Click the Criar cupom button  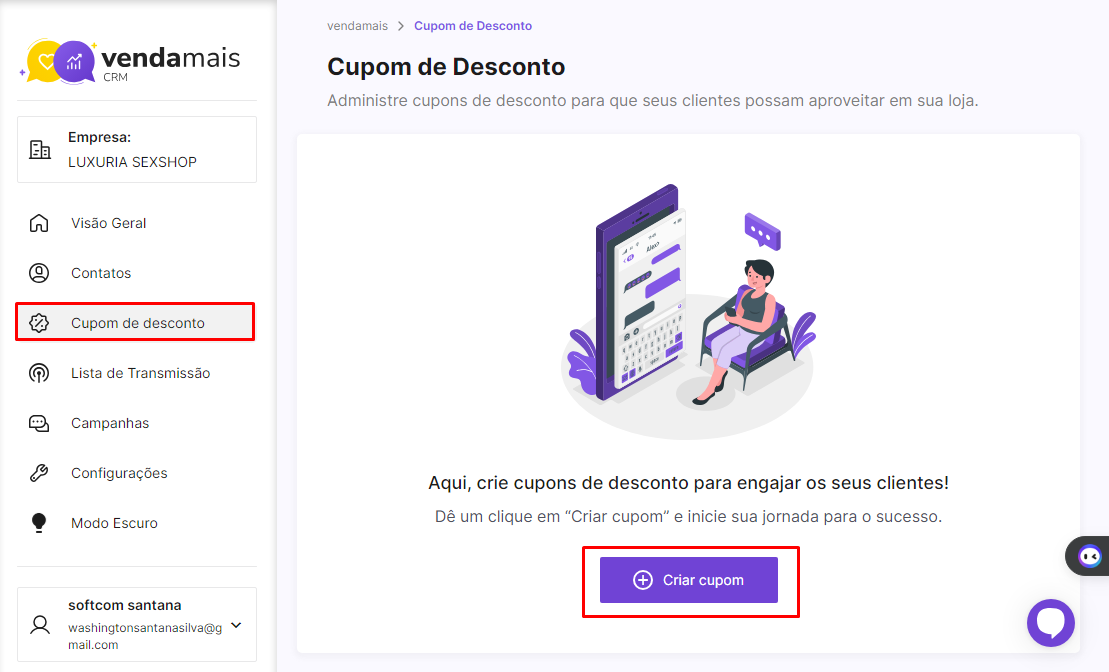point(689,580)
